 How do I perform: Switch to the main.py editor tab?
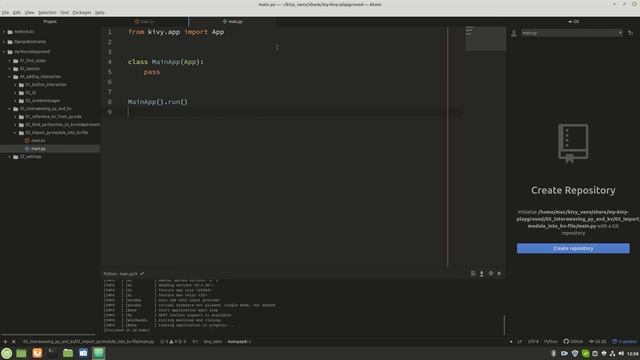(233, 22)
